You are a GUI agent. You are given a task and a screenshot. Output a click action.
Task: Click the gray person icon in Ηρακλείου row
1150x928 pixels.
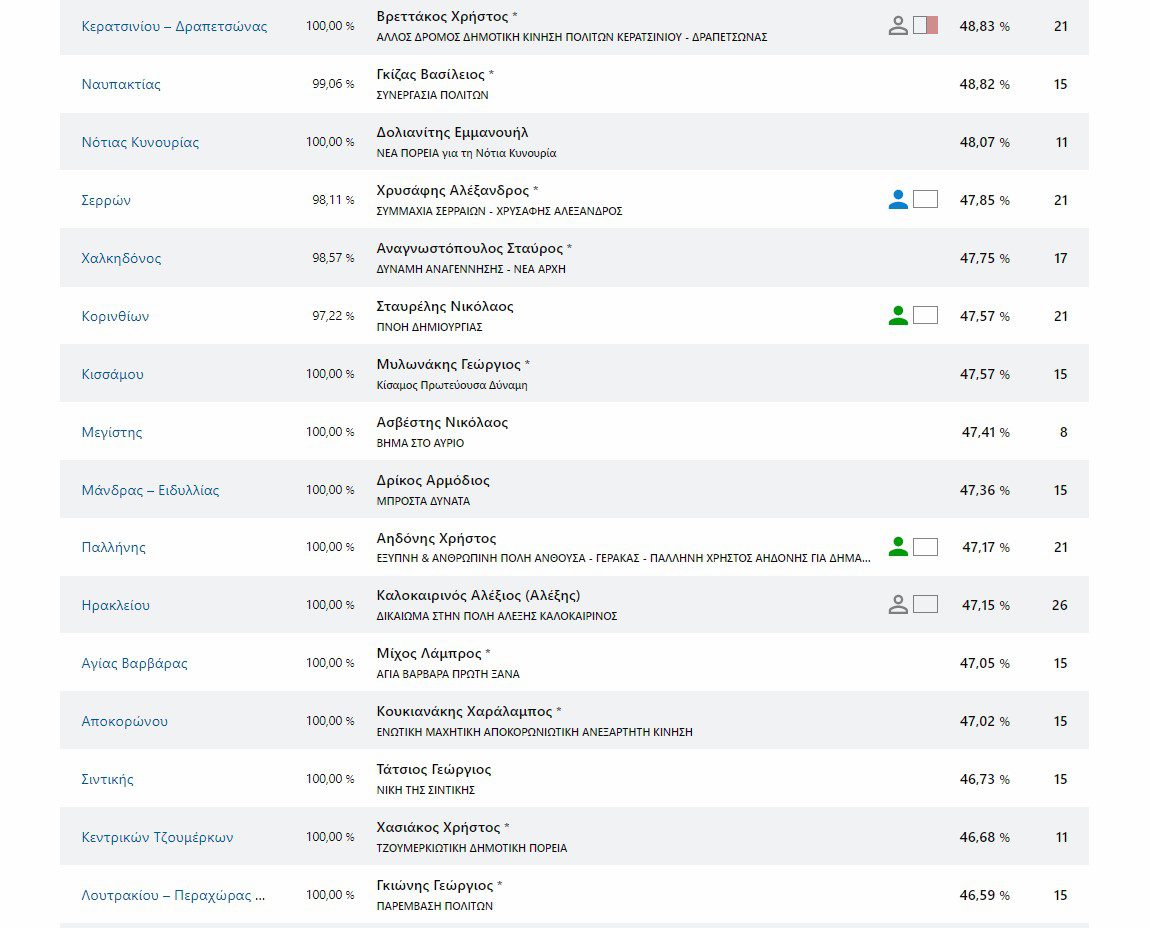coord(898,604)
